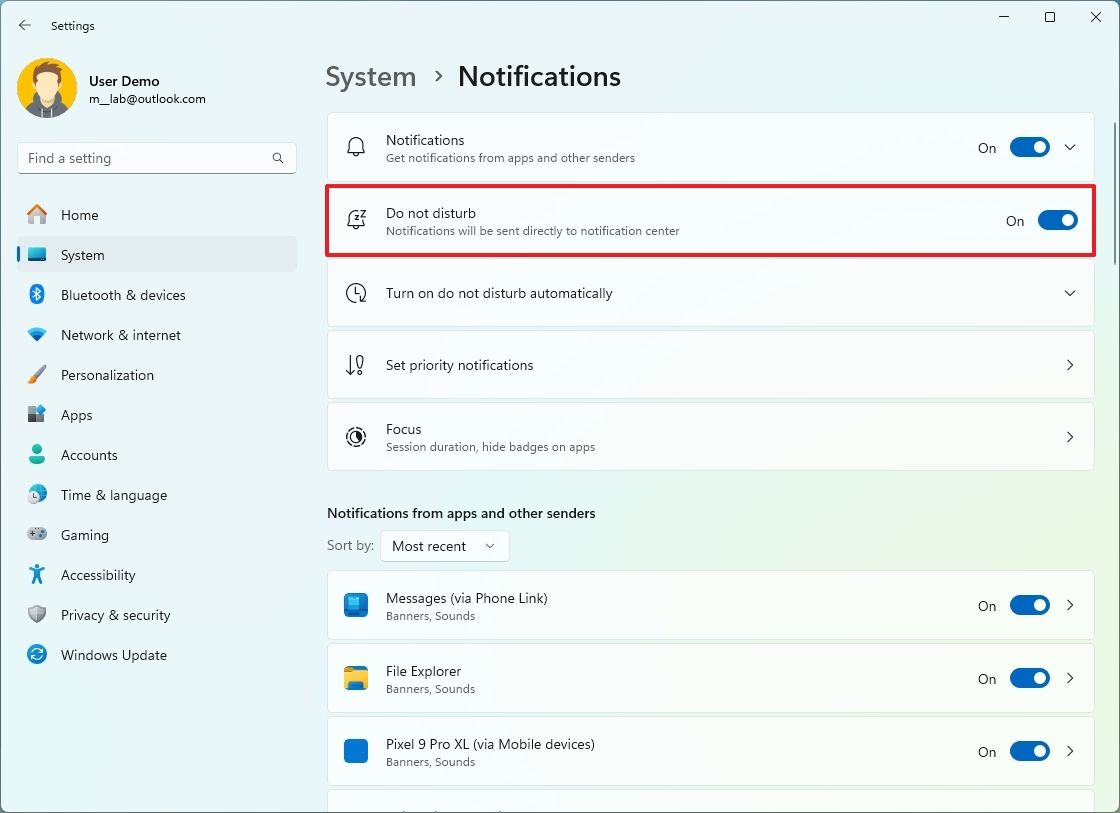Click the Find a setting search box

coord(156,158)
